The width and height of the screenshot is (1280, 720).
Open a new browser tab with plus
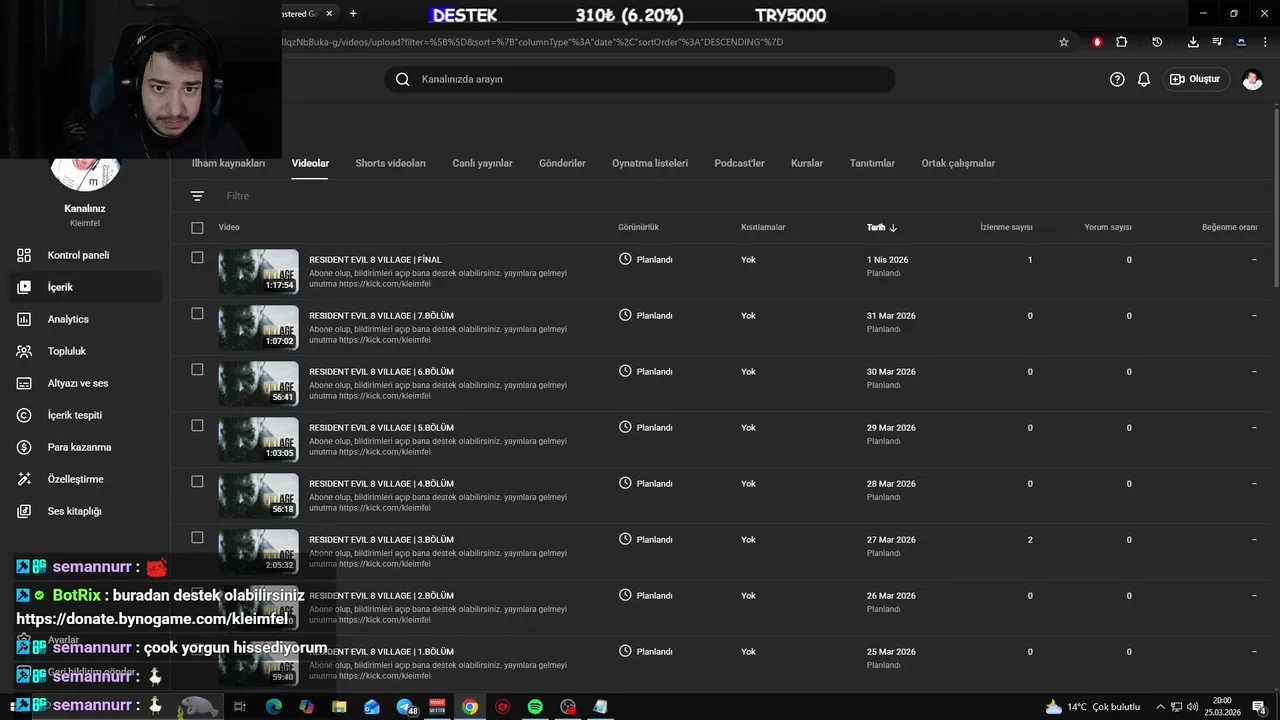[353, 13]
